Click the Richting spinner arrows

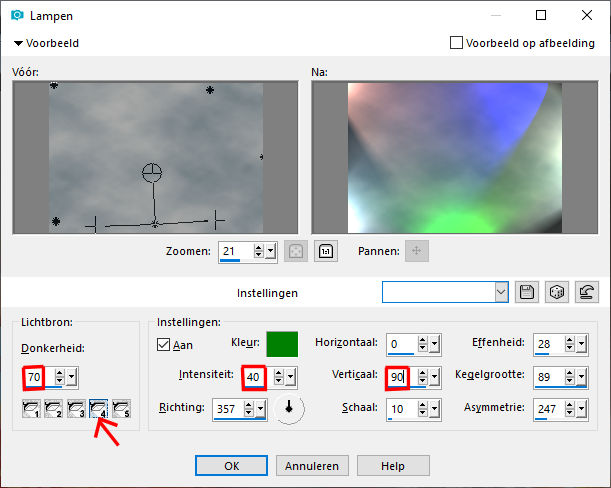[249, 408]
